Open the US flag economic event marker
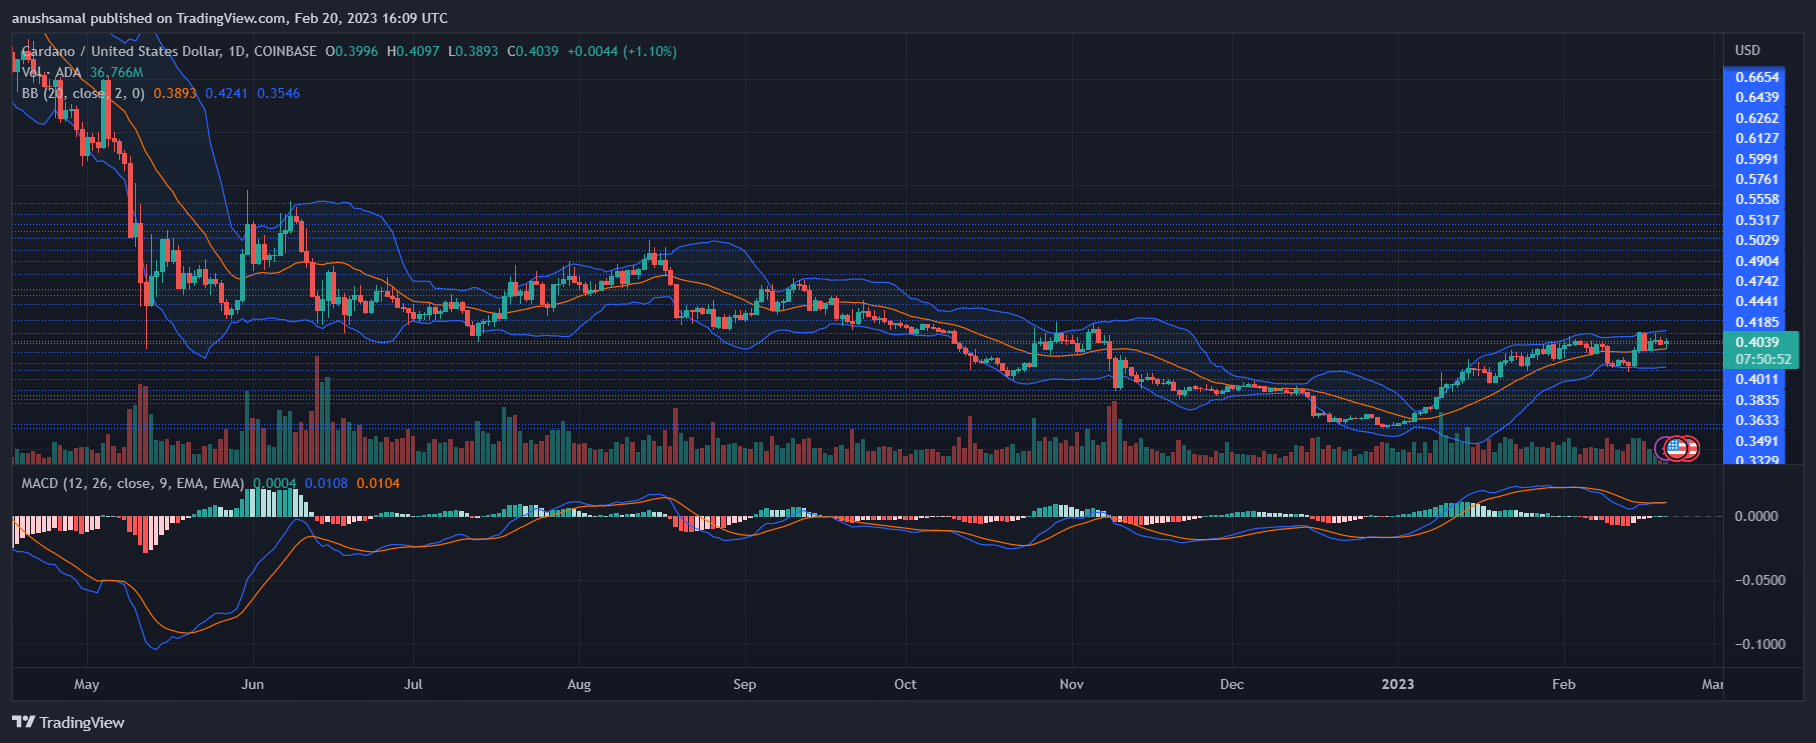Screen dimensions: 1816x743 [x=1676, y=448]
